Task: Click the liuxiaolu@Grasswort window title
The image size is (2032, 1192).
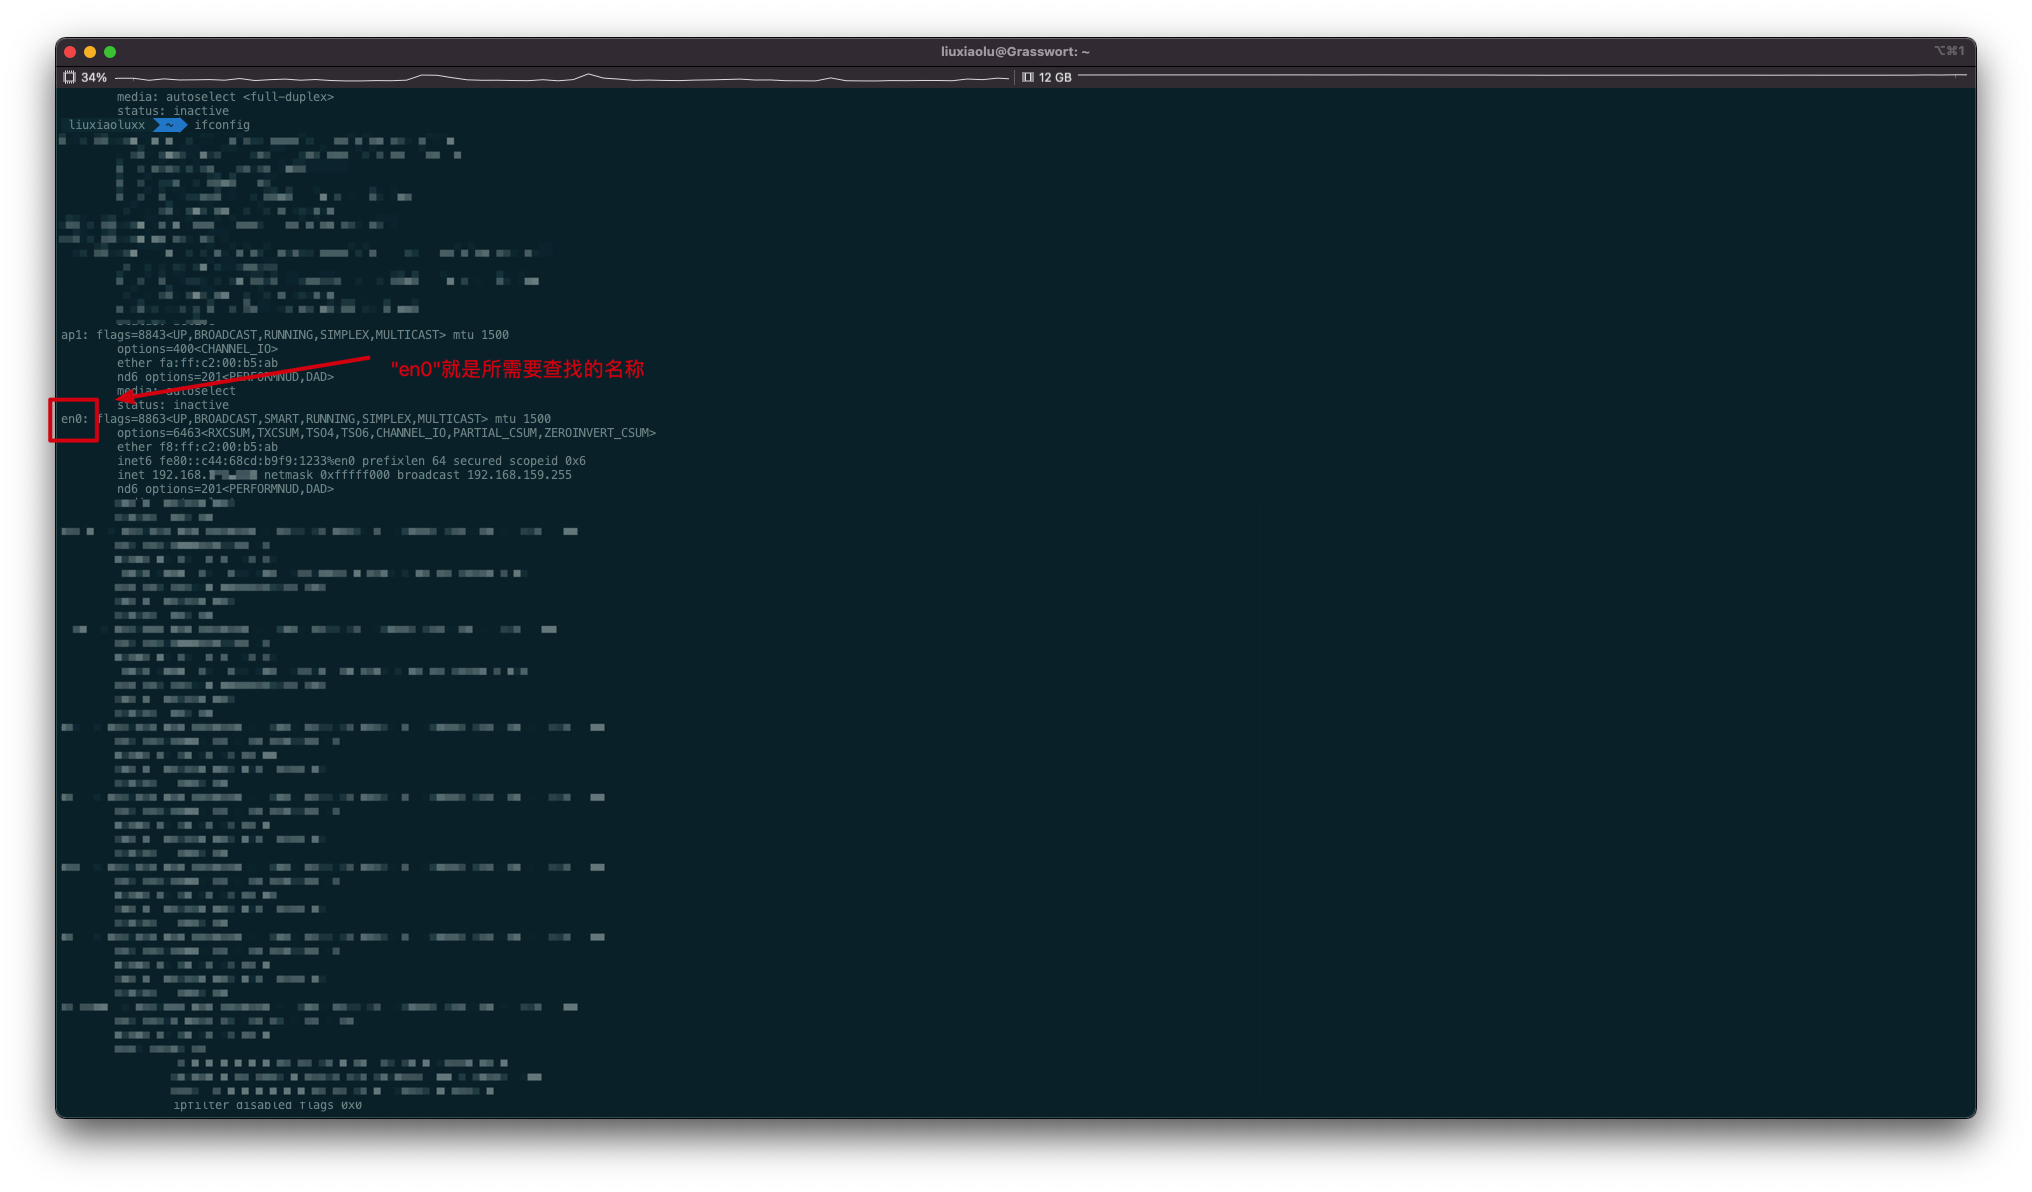Action: (1015, 51)
